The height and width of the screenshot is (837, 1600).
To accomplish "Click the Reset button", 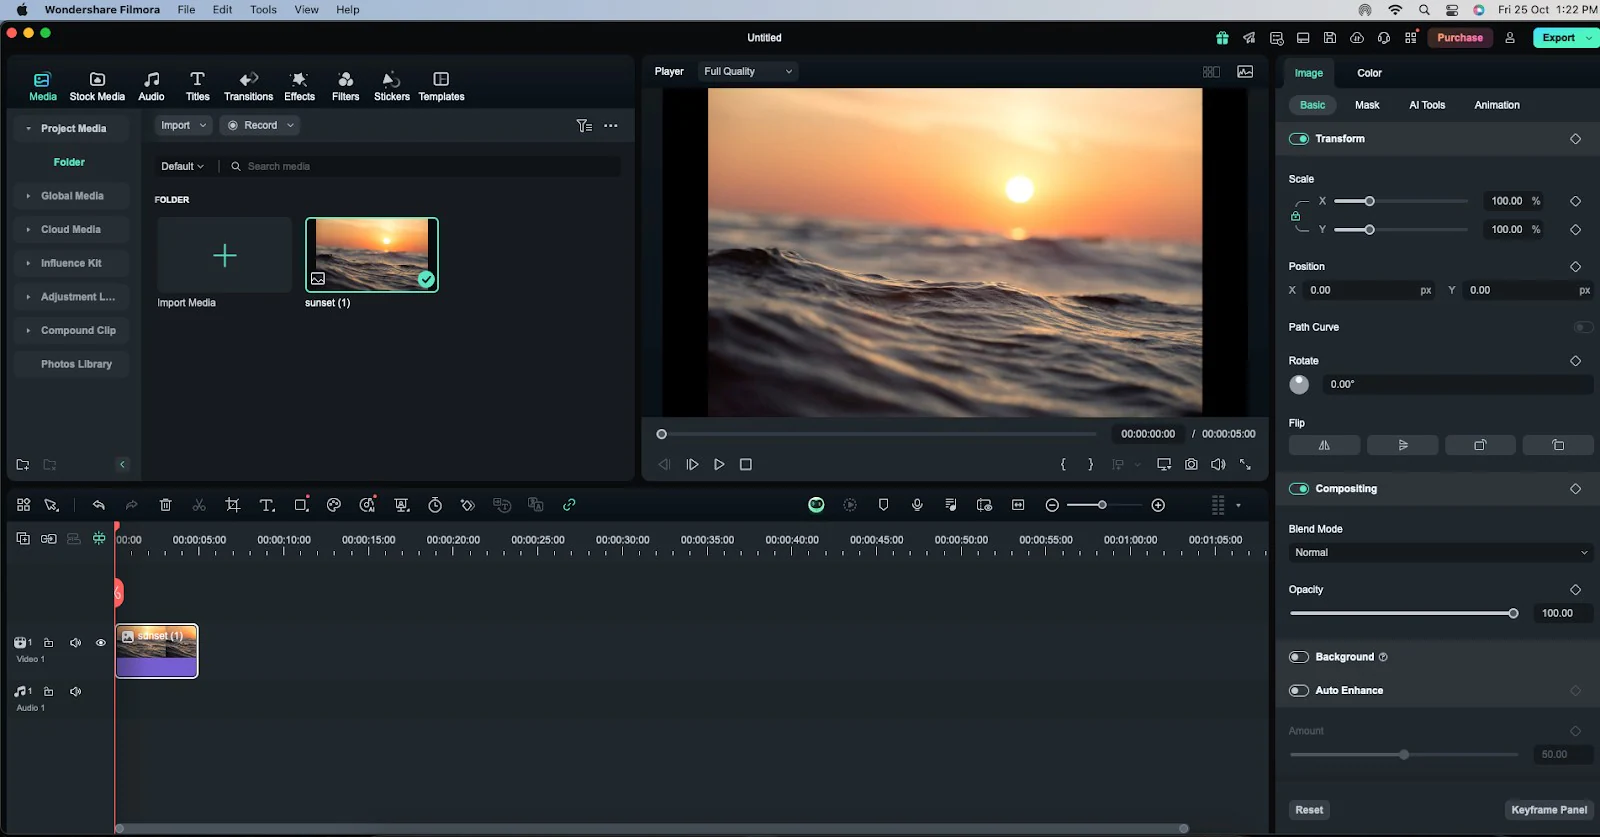I will click(x=1309, y=810).
